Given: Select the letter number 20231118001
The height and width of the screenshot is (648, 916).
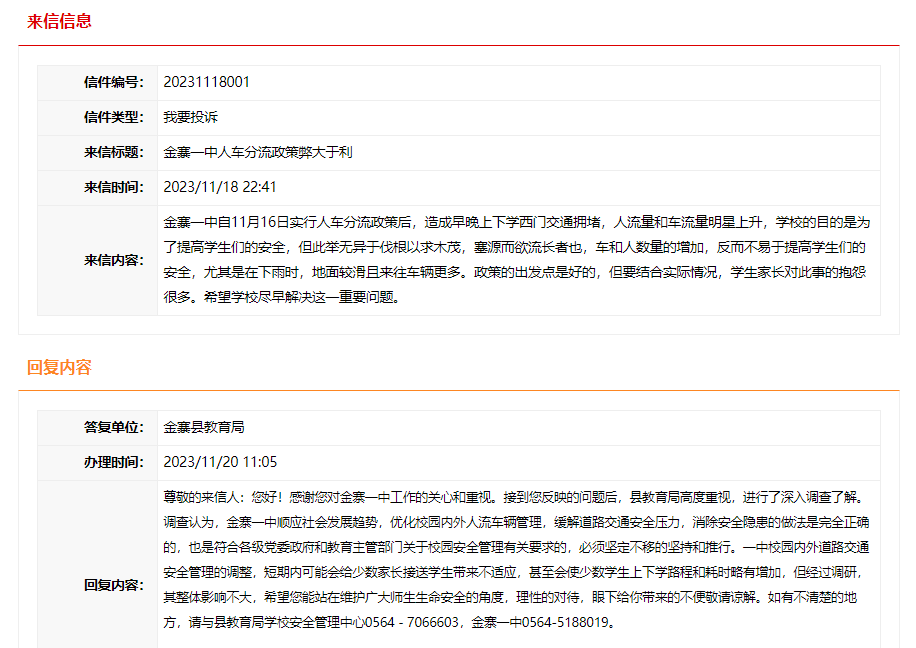Looking at the screenshot, I should pyautogui.click(x=206, y=82).
